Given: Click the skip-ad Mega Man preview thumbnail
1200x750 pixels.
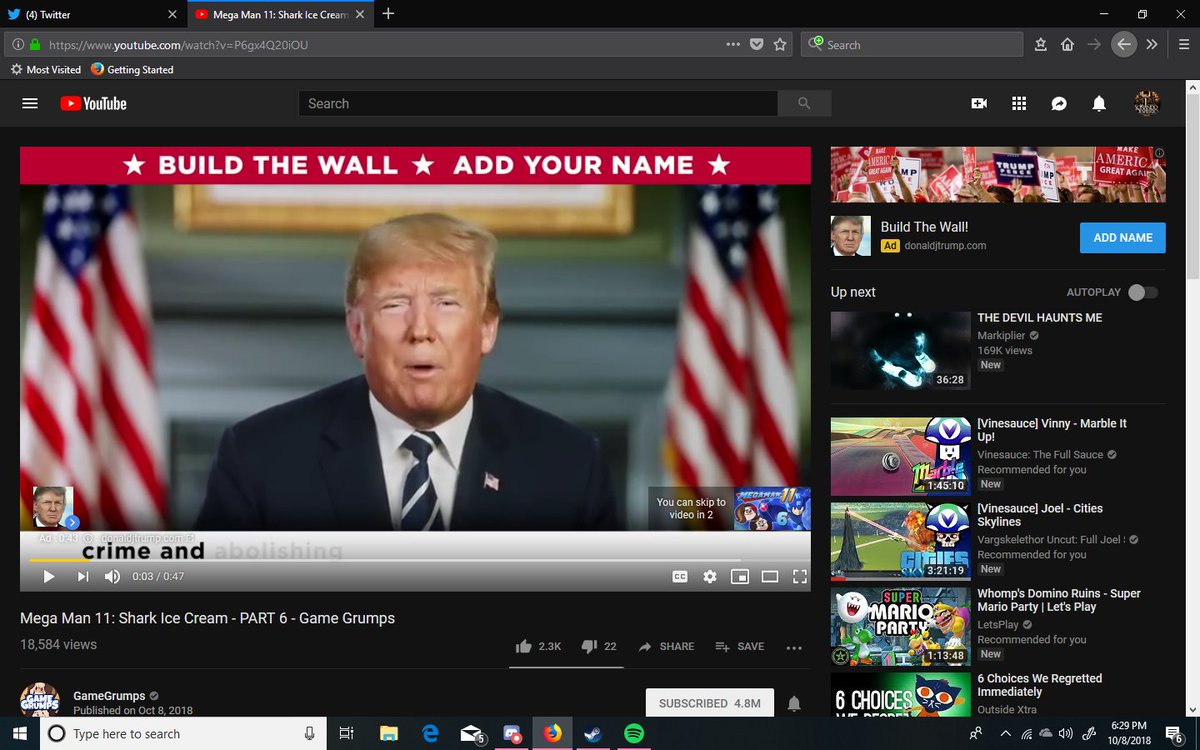Looking at the screenshot, I should click(x=772, y=508).
